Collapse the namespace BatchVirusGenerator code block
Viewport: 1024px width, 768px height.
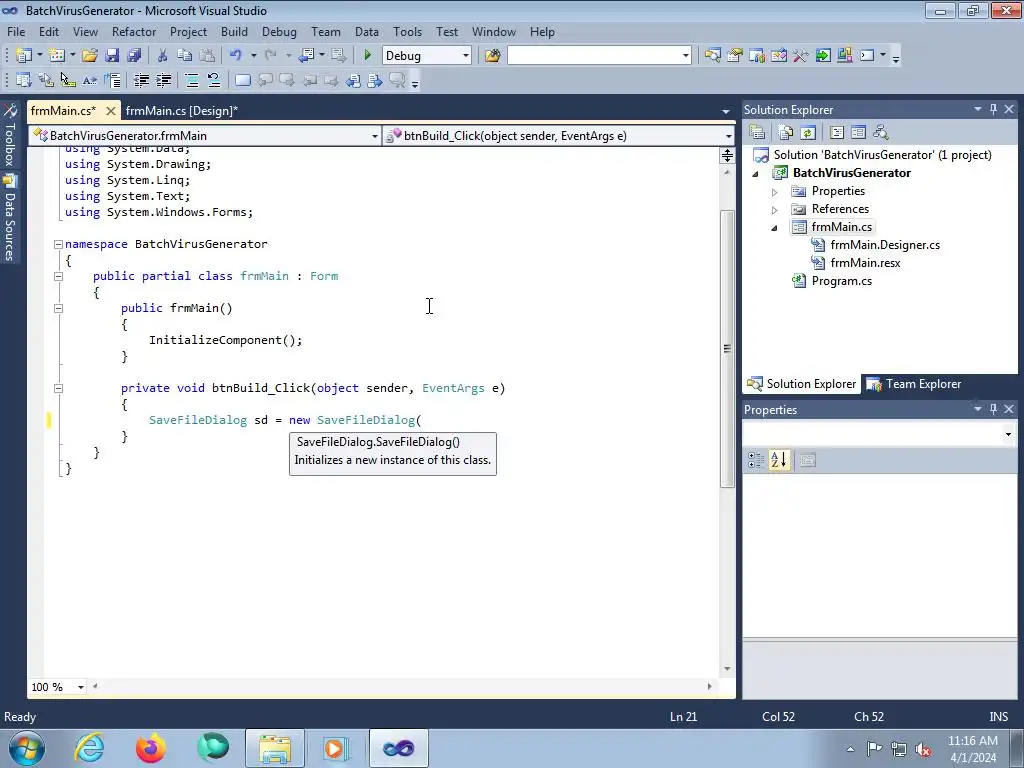[58, 244]
